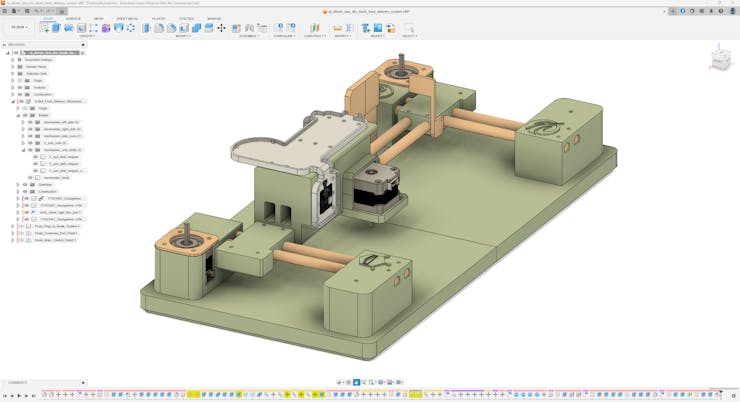740x402 pixels.
Task: Open the Design workspace dropdown
Action: tap(19, 27)
